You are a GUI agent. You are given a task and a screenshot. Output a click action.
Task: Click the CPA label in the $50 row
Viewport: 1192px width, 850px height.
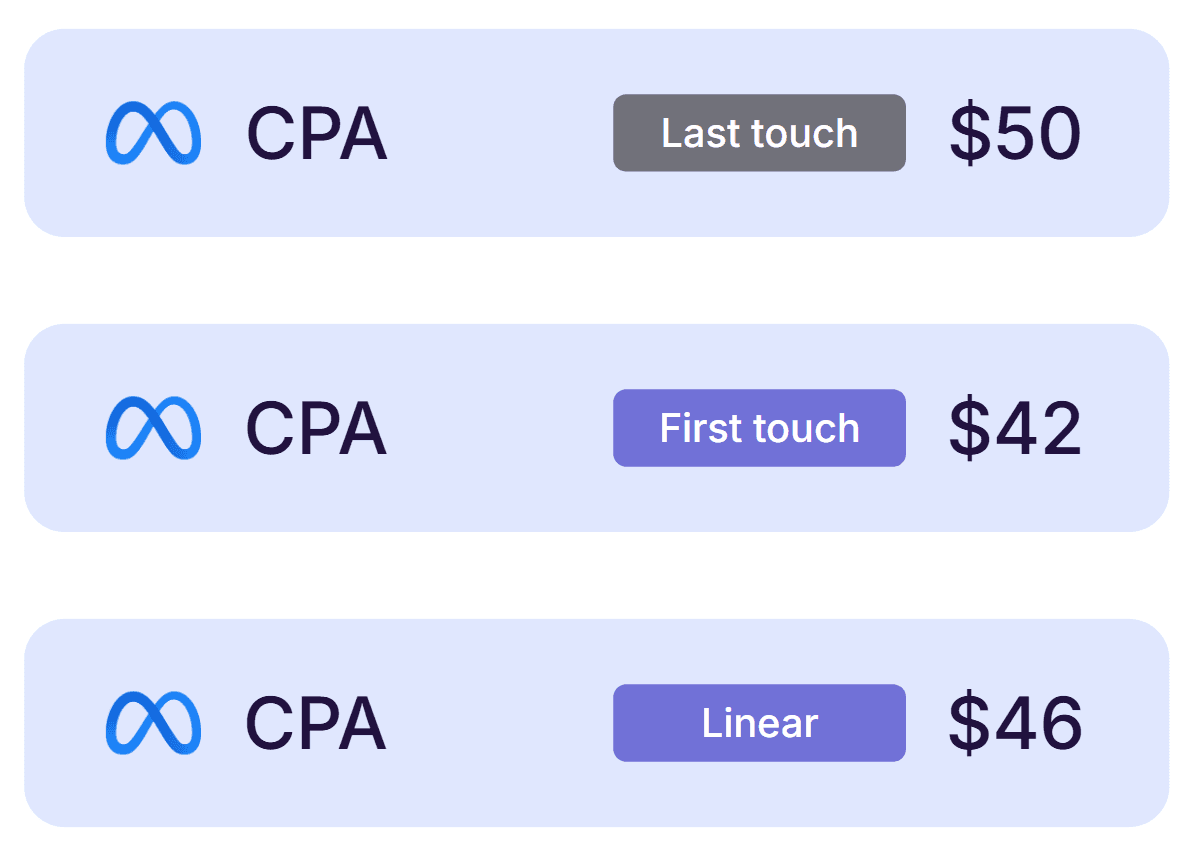[x=316, y=134]
